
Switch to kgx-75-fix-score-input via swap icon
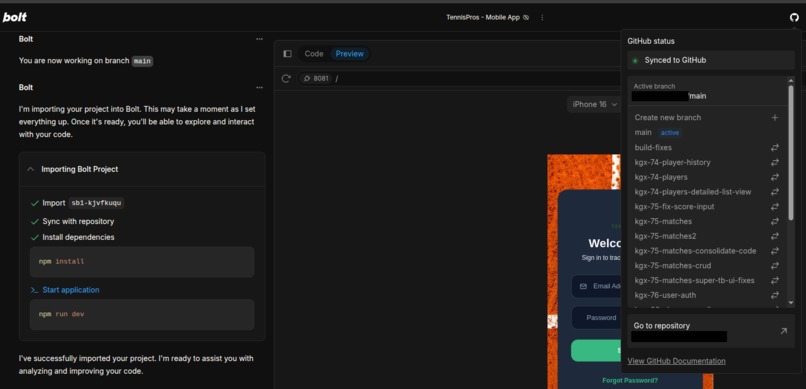point(775,207)
